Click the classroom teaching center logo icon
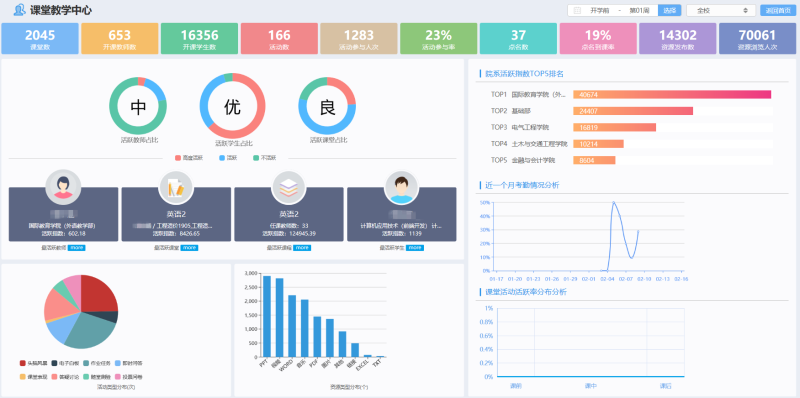 pos(19,10)
